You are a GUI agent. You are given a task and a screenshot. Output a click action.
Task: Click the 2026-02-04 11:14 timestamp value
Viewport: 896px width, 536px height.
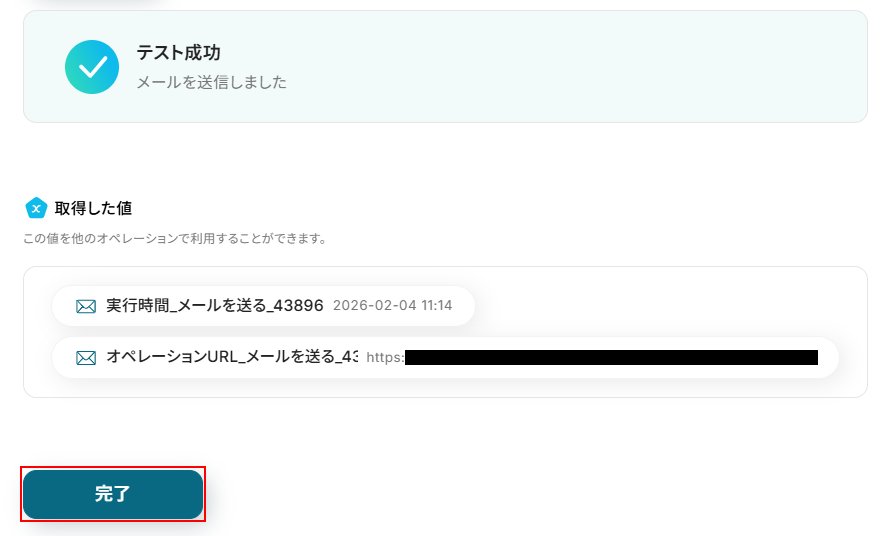tap(393, 306)
